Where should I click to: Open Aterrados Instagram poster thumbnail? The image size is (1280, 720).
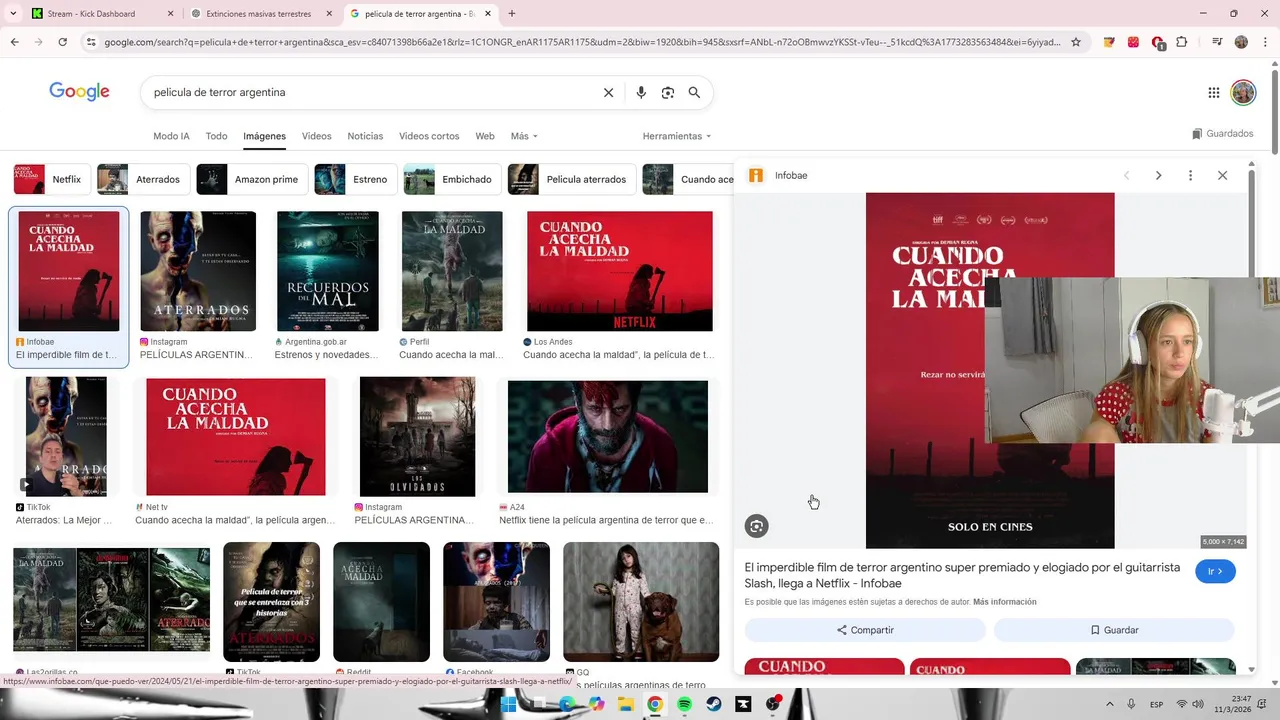(198, 271)
